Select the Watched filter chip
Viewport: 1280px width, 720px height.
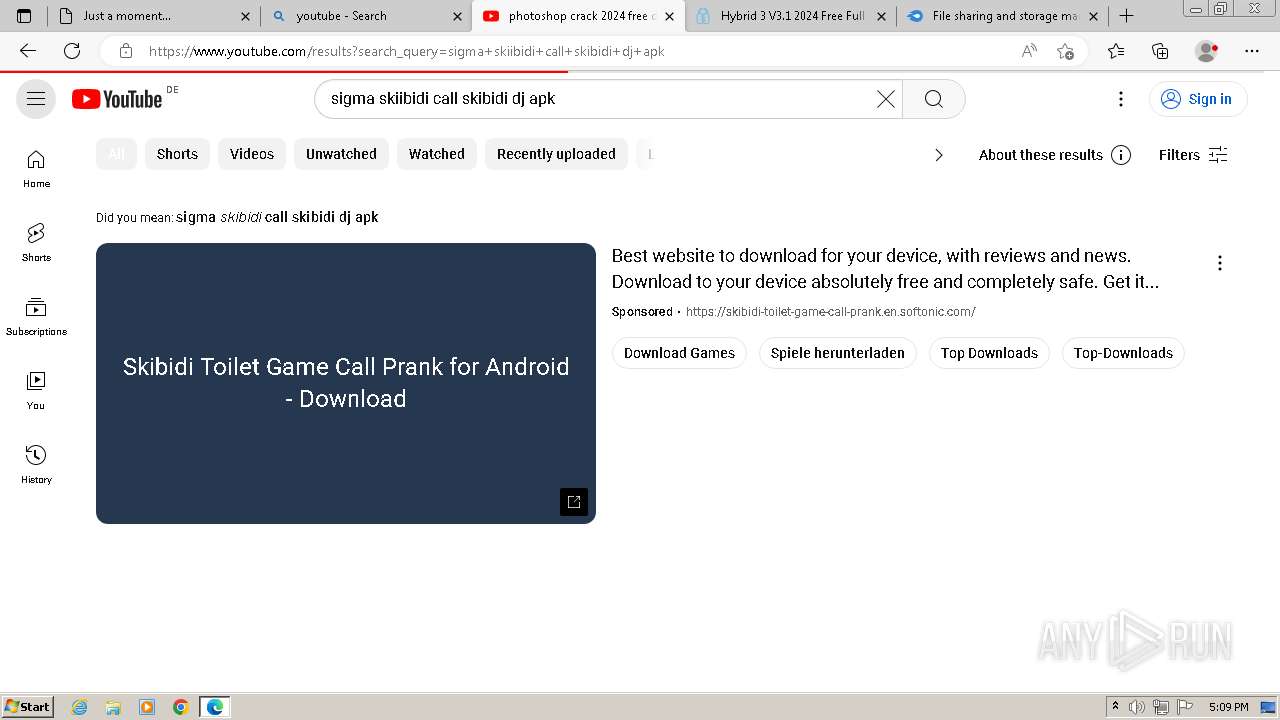coord(437,154)
